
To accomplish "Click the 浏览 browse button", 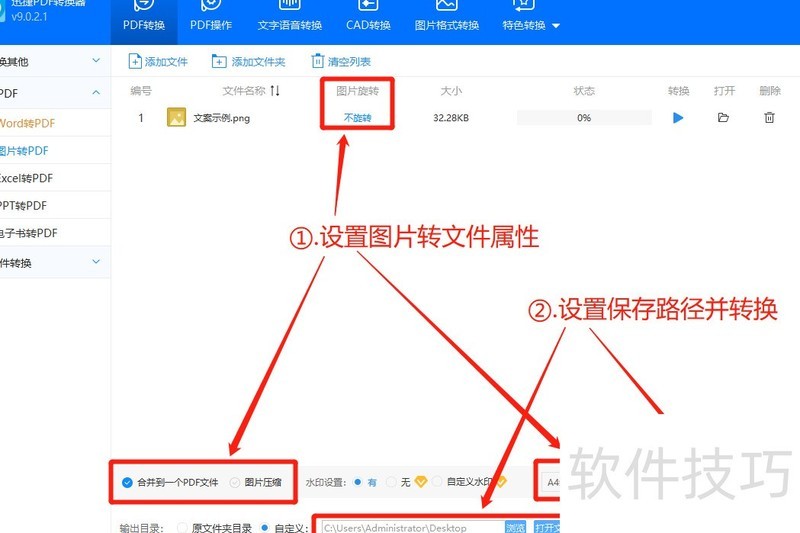I will click(x=515, y=527).
